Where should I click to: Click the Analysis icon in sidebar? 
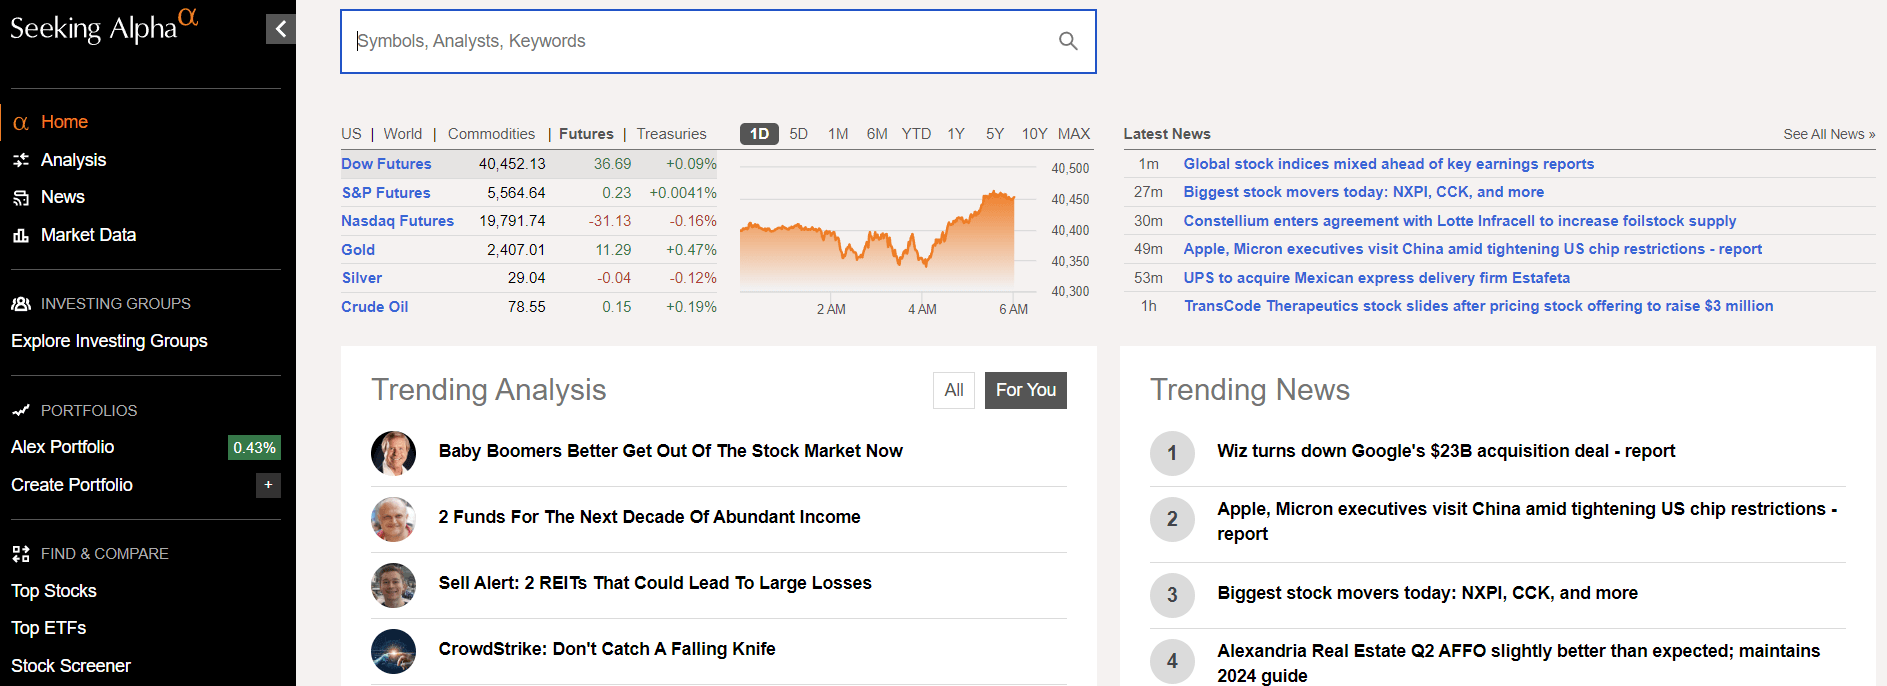pyautogui.click(x=20, y=160)
